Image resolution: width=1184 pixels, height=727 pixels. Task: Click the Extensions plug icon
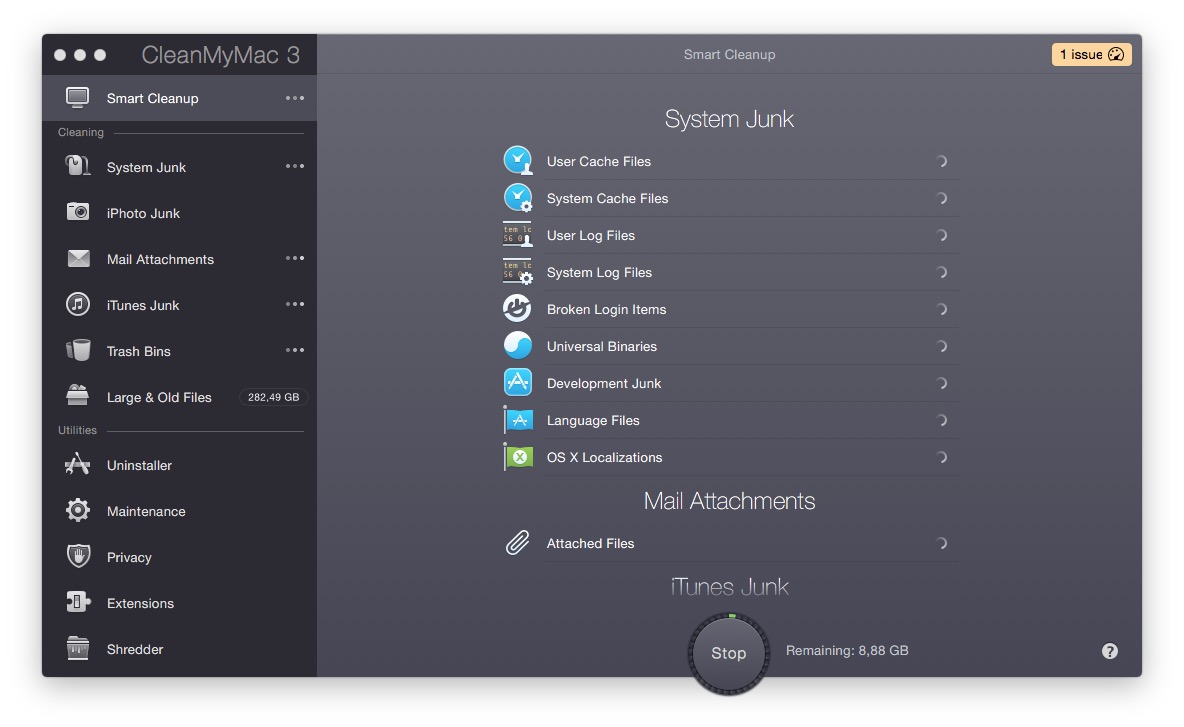[77, 602]
